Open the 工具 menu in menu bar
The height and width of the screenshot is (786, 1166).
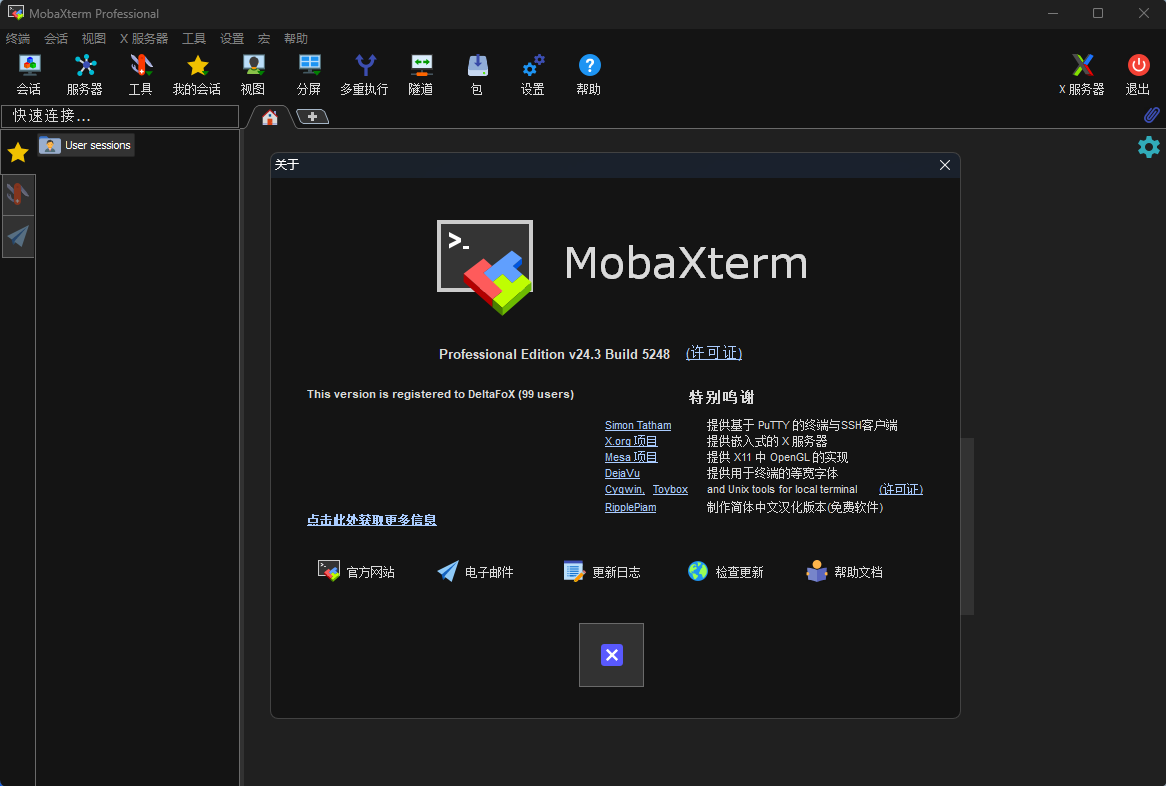[x=194, y=39]
